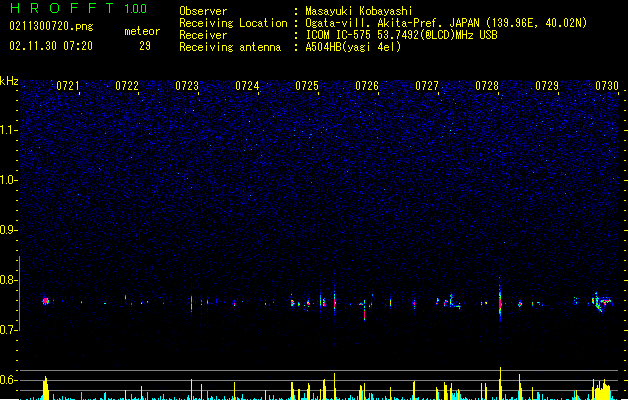Image resolution: width=629 pixels, height=400 pixels.
Task: Click the 1.1 kHz axis label
Action: (9, 130)
